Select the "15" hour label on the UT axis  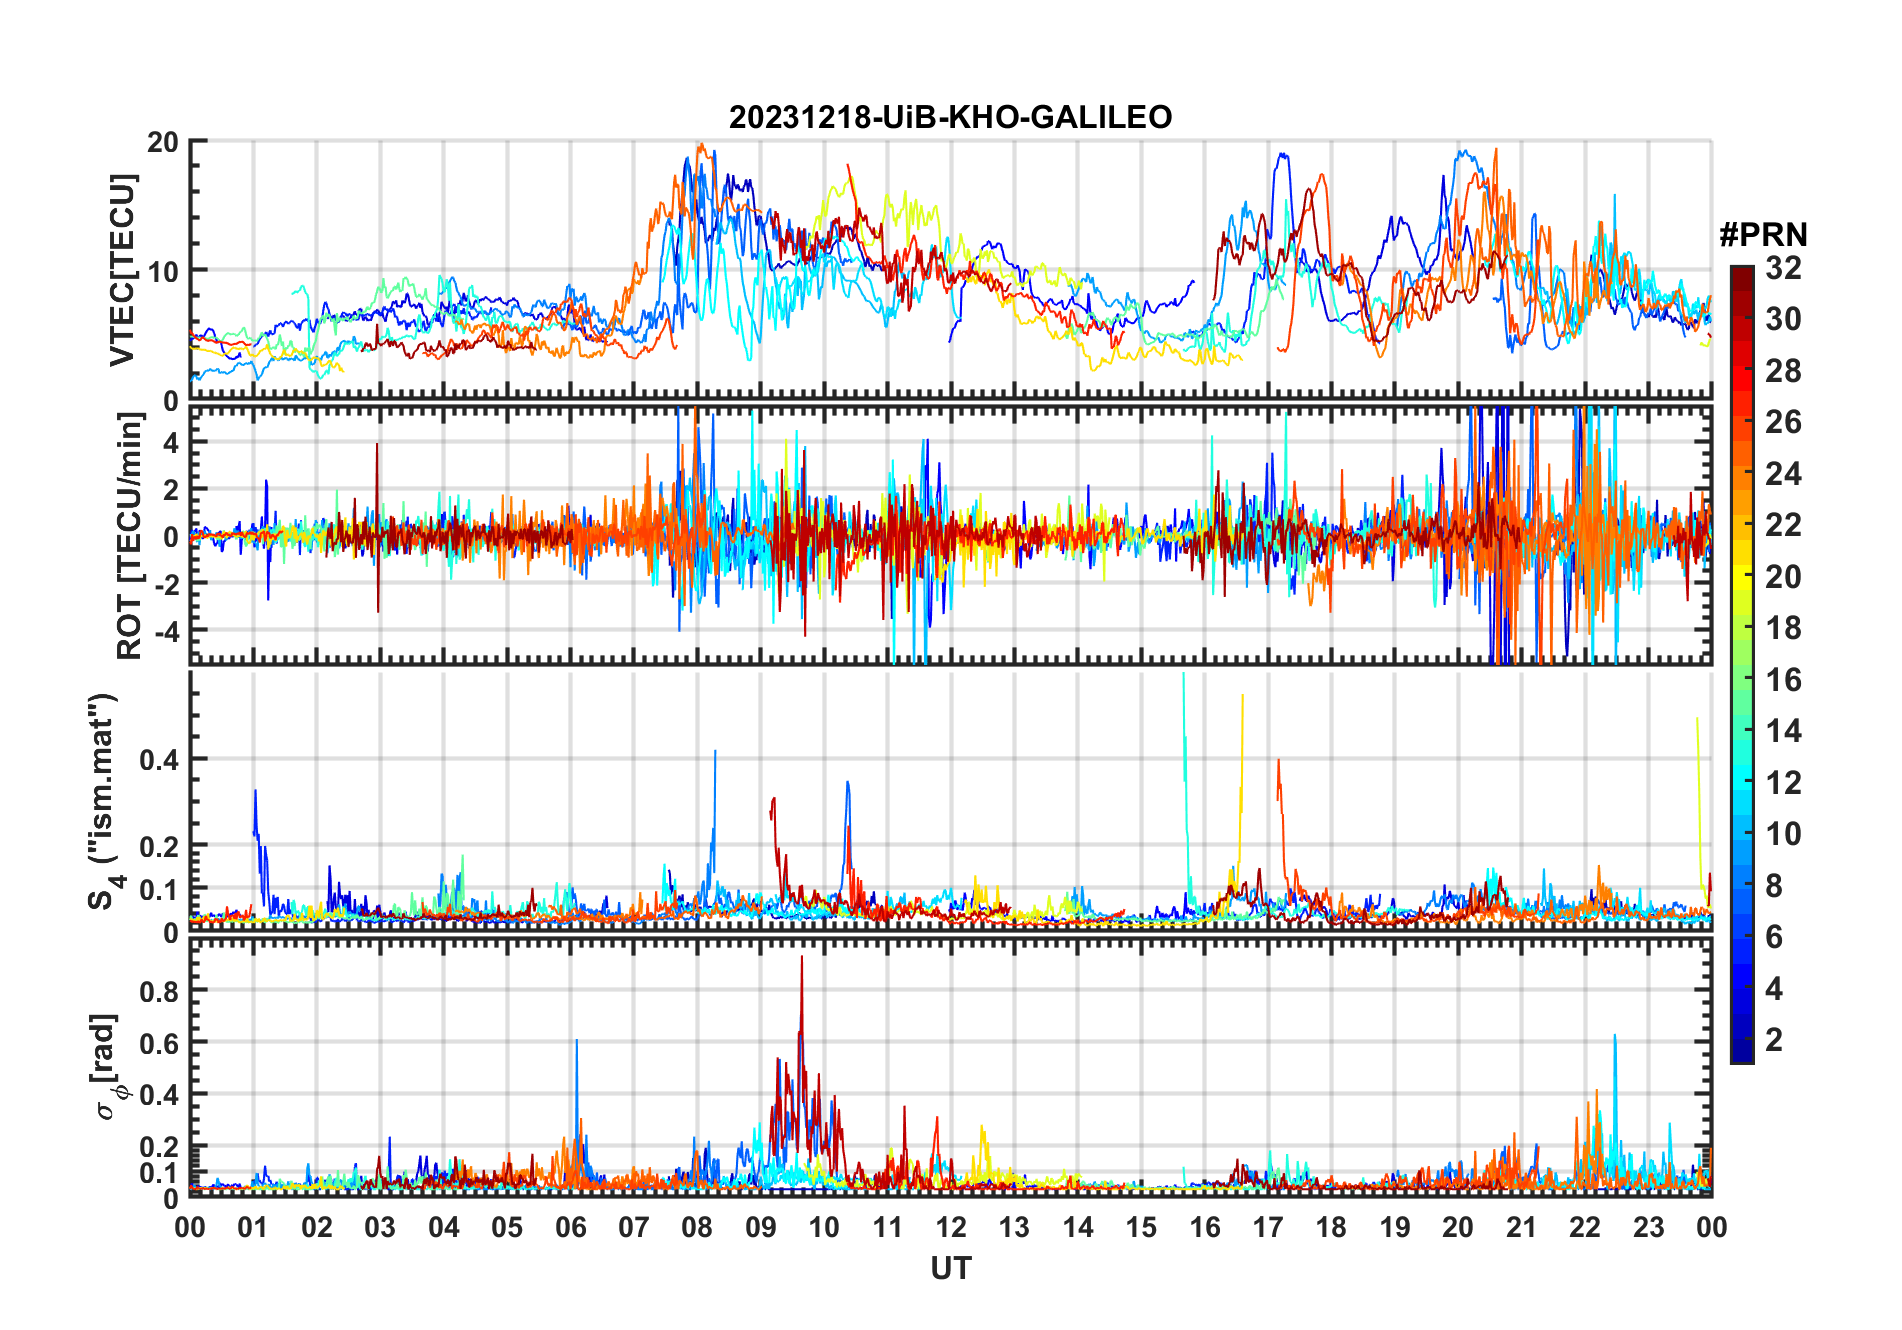[x=1141, y=1227]
